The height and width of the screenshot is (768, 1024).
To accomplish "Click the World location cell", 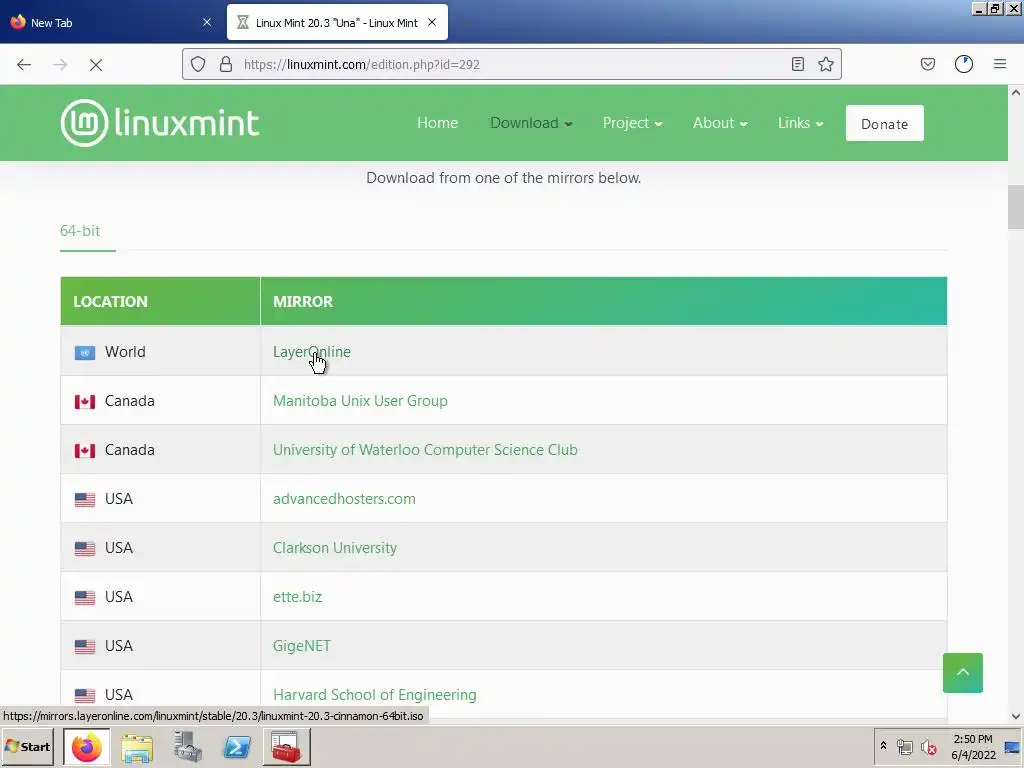I will tap(161, 351).
